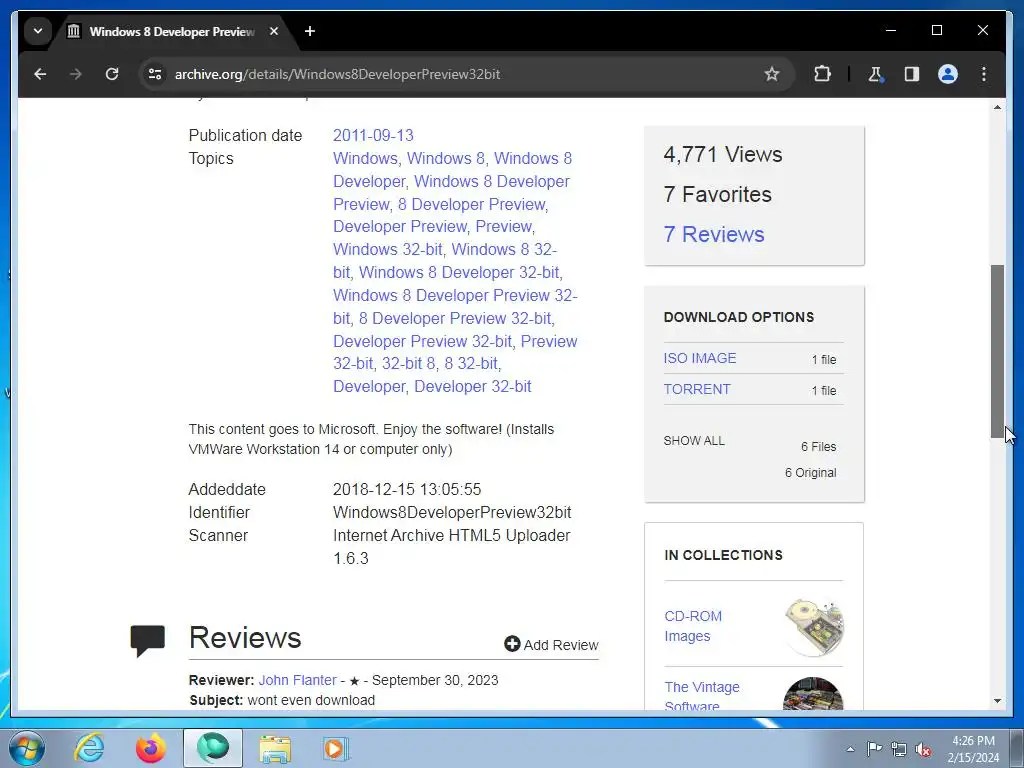1024x768 pixels.
Task: Select the '4,771 Views' text
Action: [722, 154]
